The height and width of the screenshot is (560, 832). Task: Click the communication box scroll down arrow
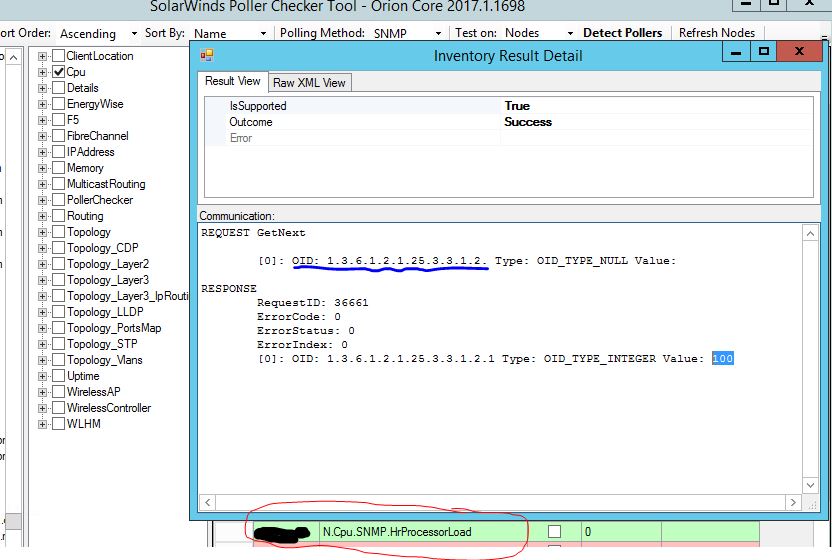(810, 485)
